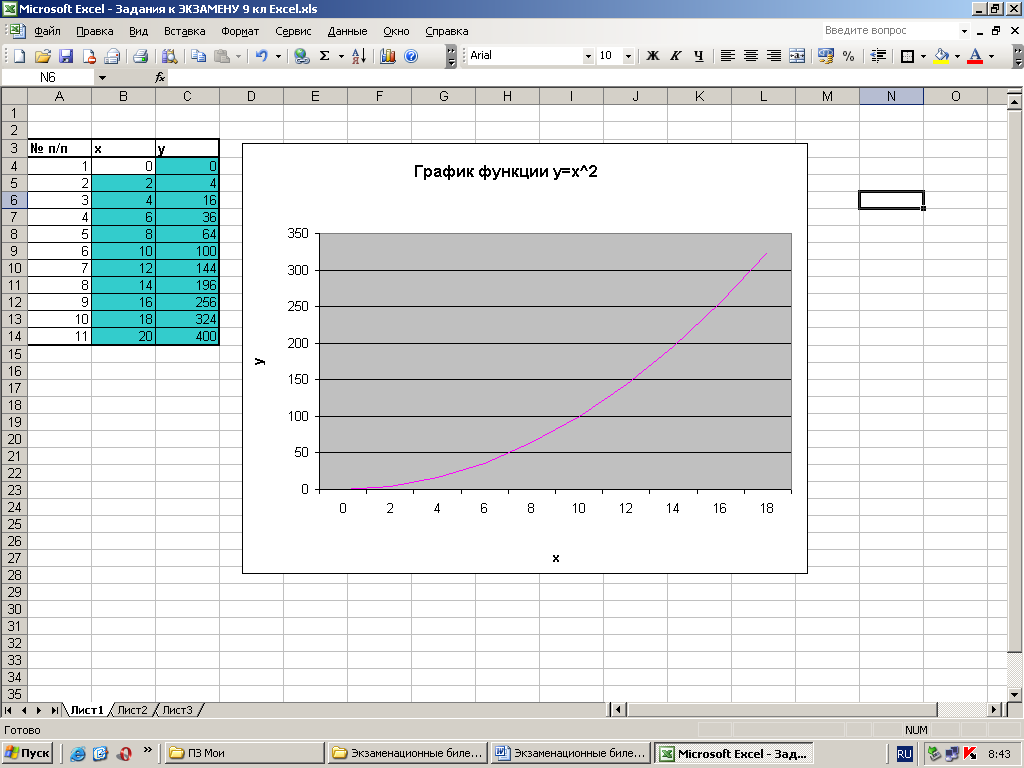Open the Fill Color dropdown arrow

[957, 56]
